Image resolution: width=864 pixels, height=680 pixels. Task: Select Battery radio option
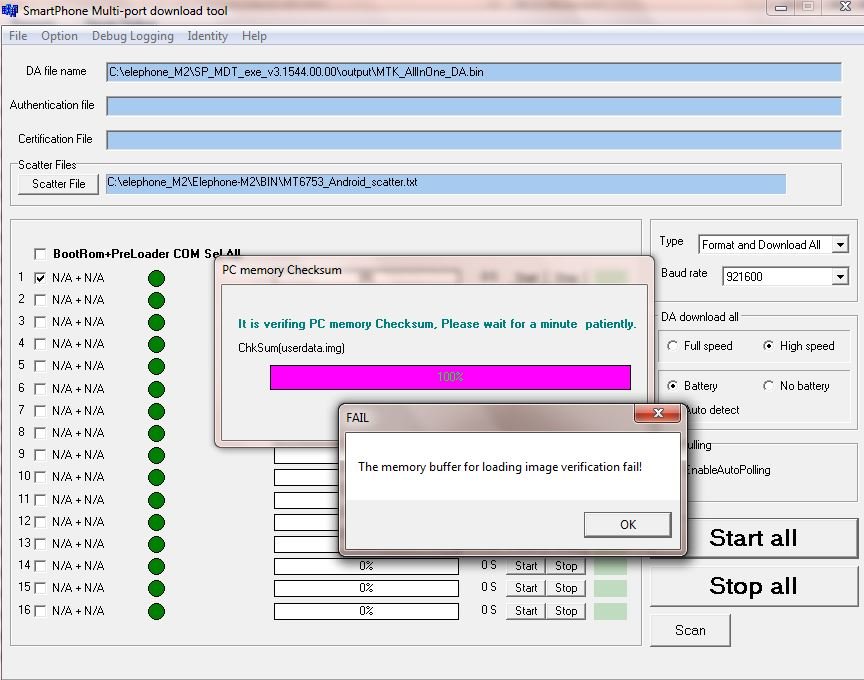pos(672,386)
